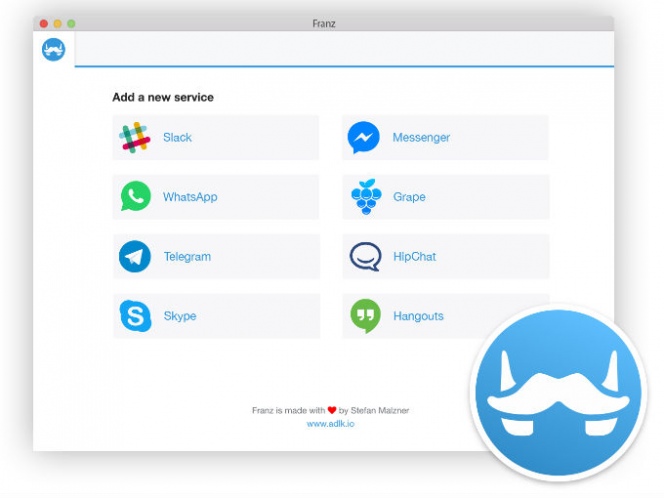Click the Grape blue grapes icon

pyautogui.click(x=365, y=197)
